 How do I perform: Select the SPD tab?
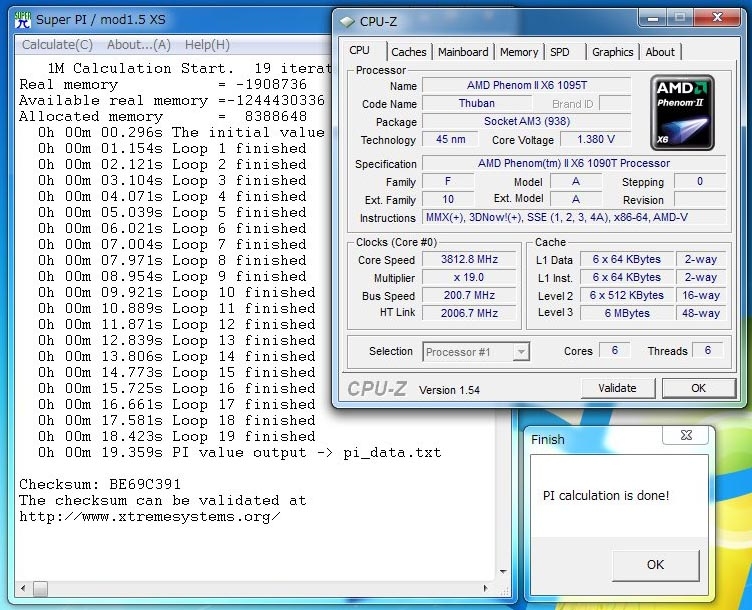[x=560, y=52]
